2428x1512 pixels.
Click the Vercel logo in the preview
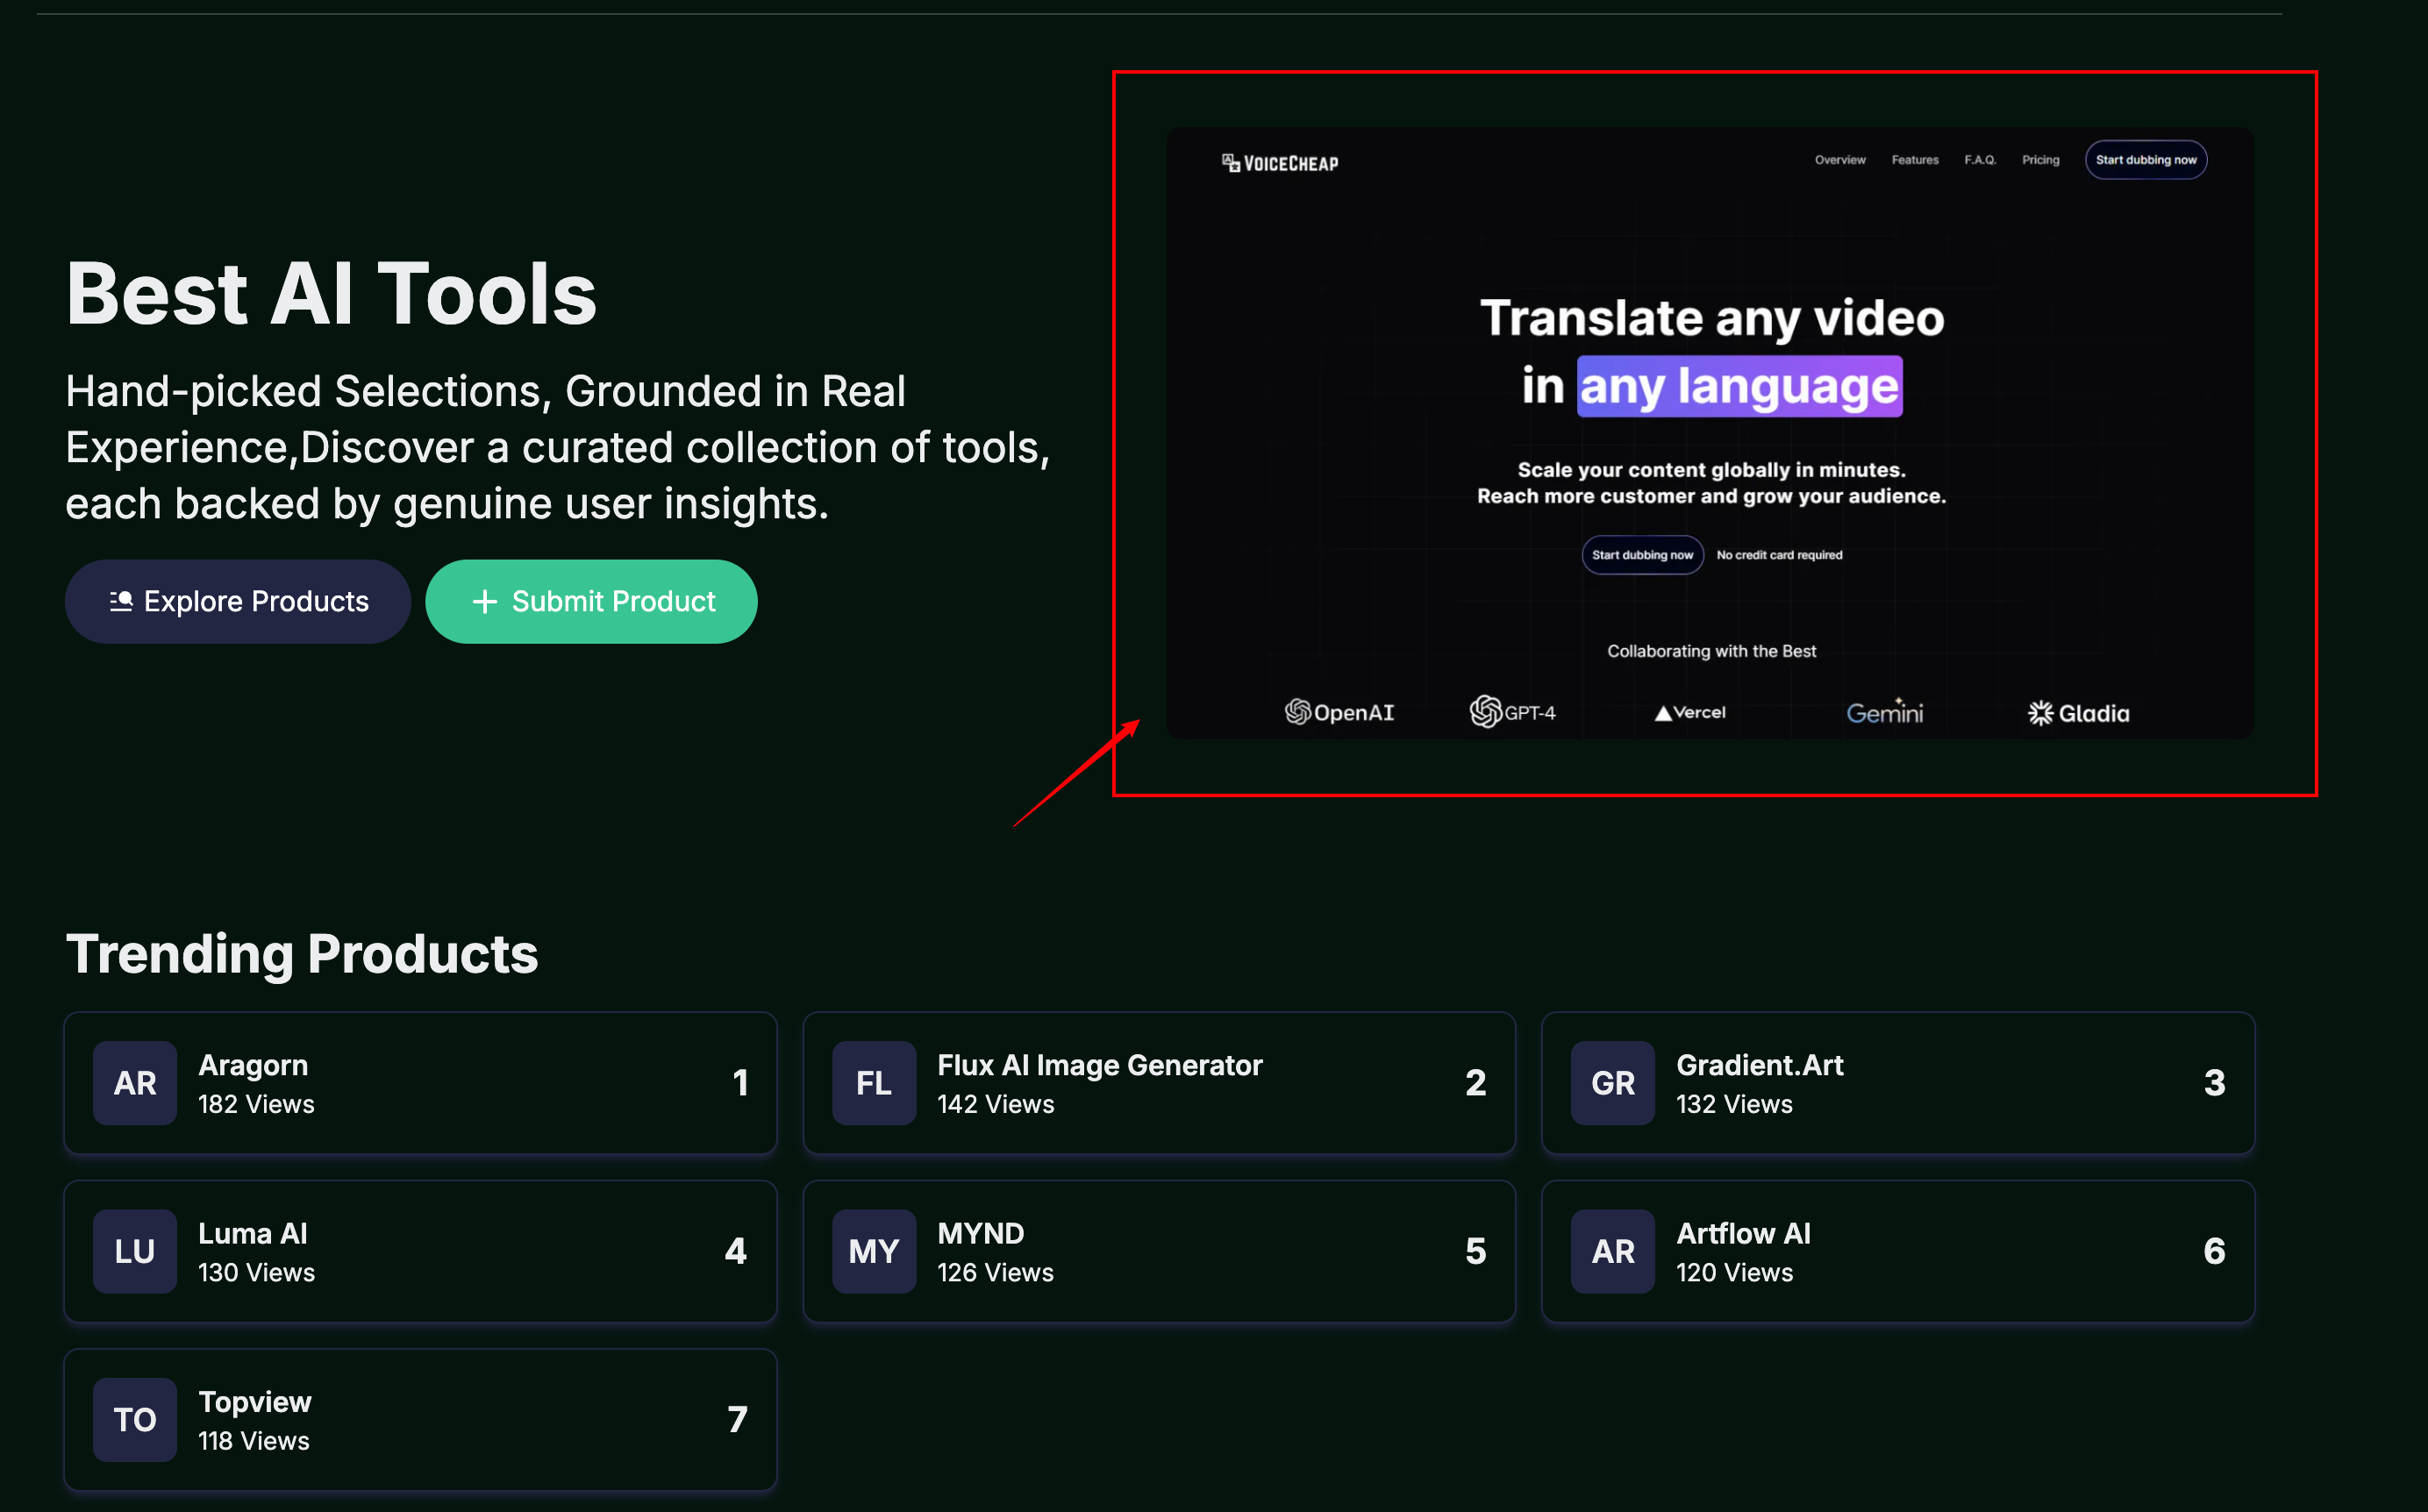[1690, 712]
